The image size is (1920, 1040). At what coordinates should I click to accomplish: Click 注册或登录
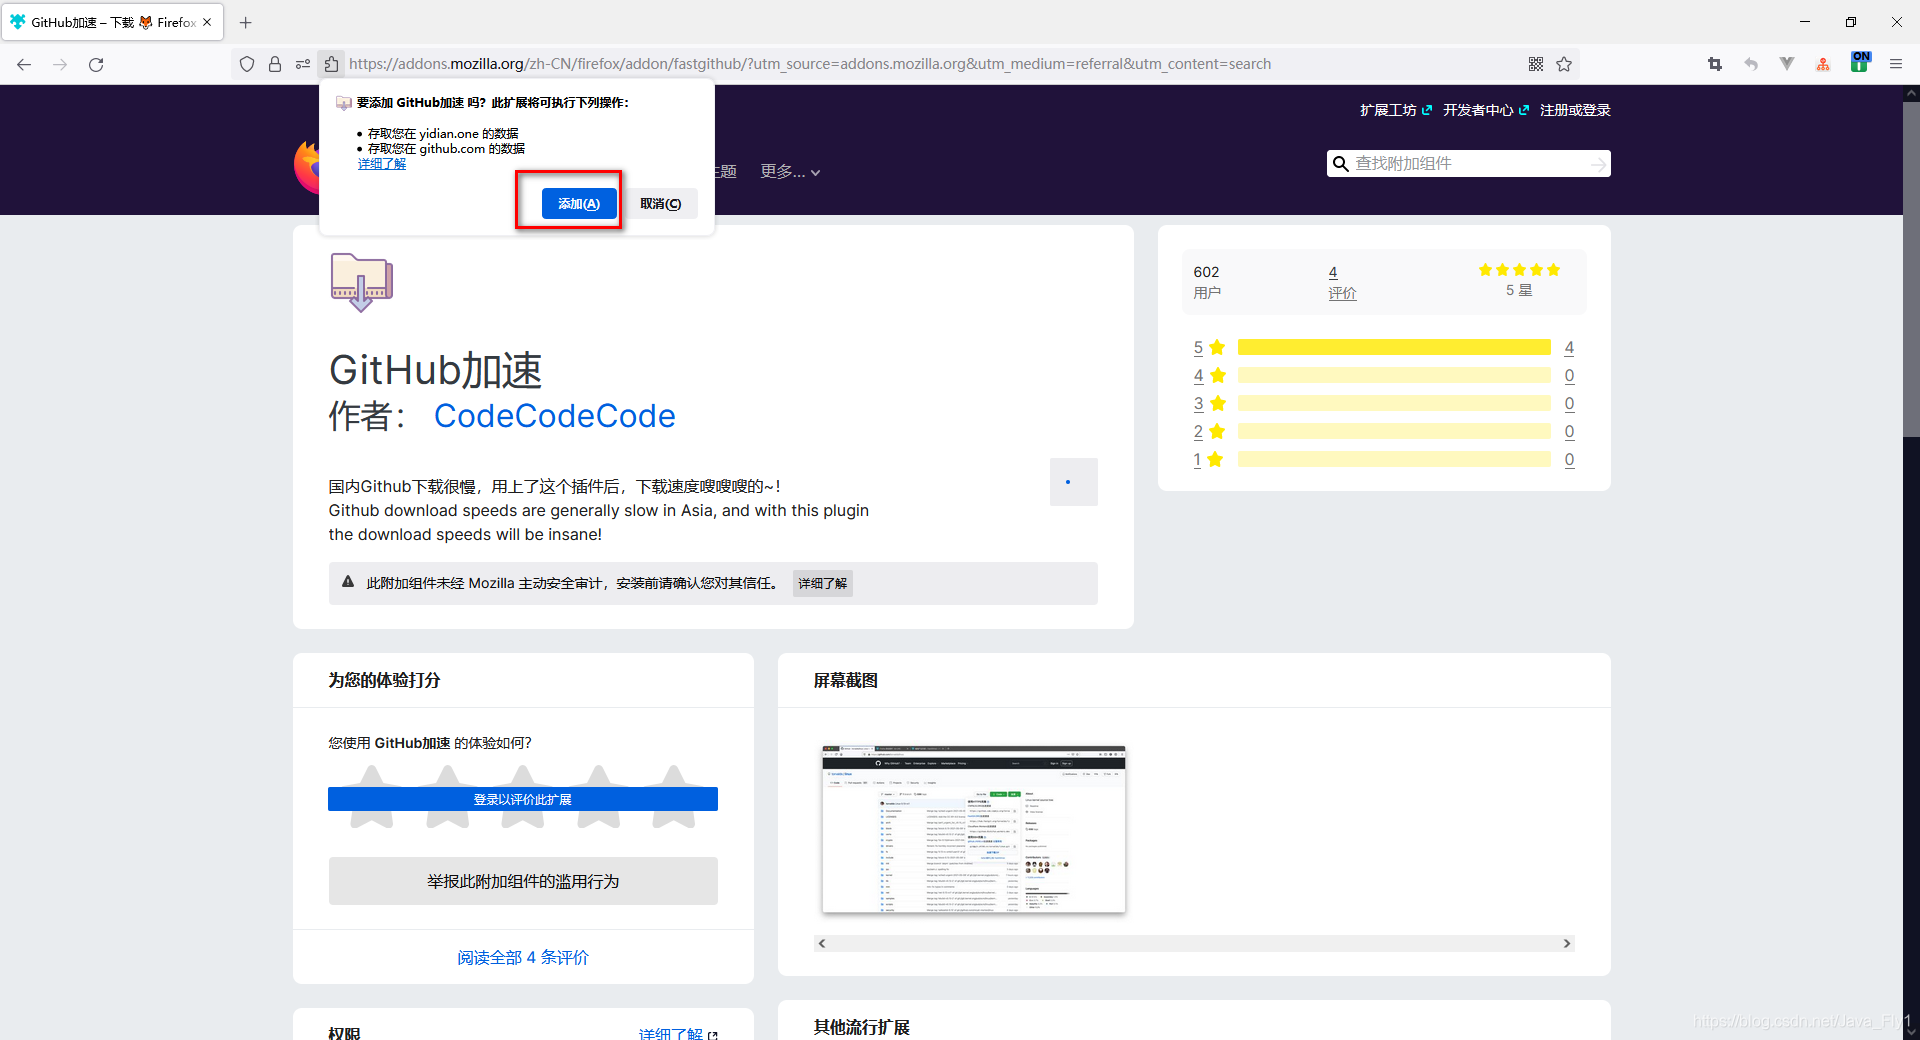click(x=1575, y=110)
